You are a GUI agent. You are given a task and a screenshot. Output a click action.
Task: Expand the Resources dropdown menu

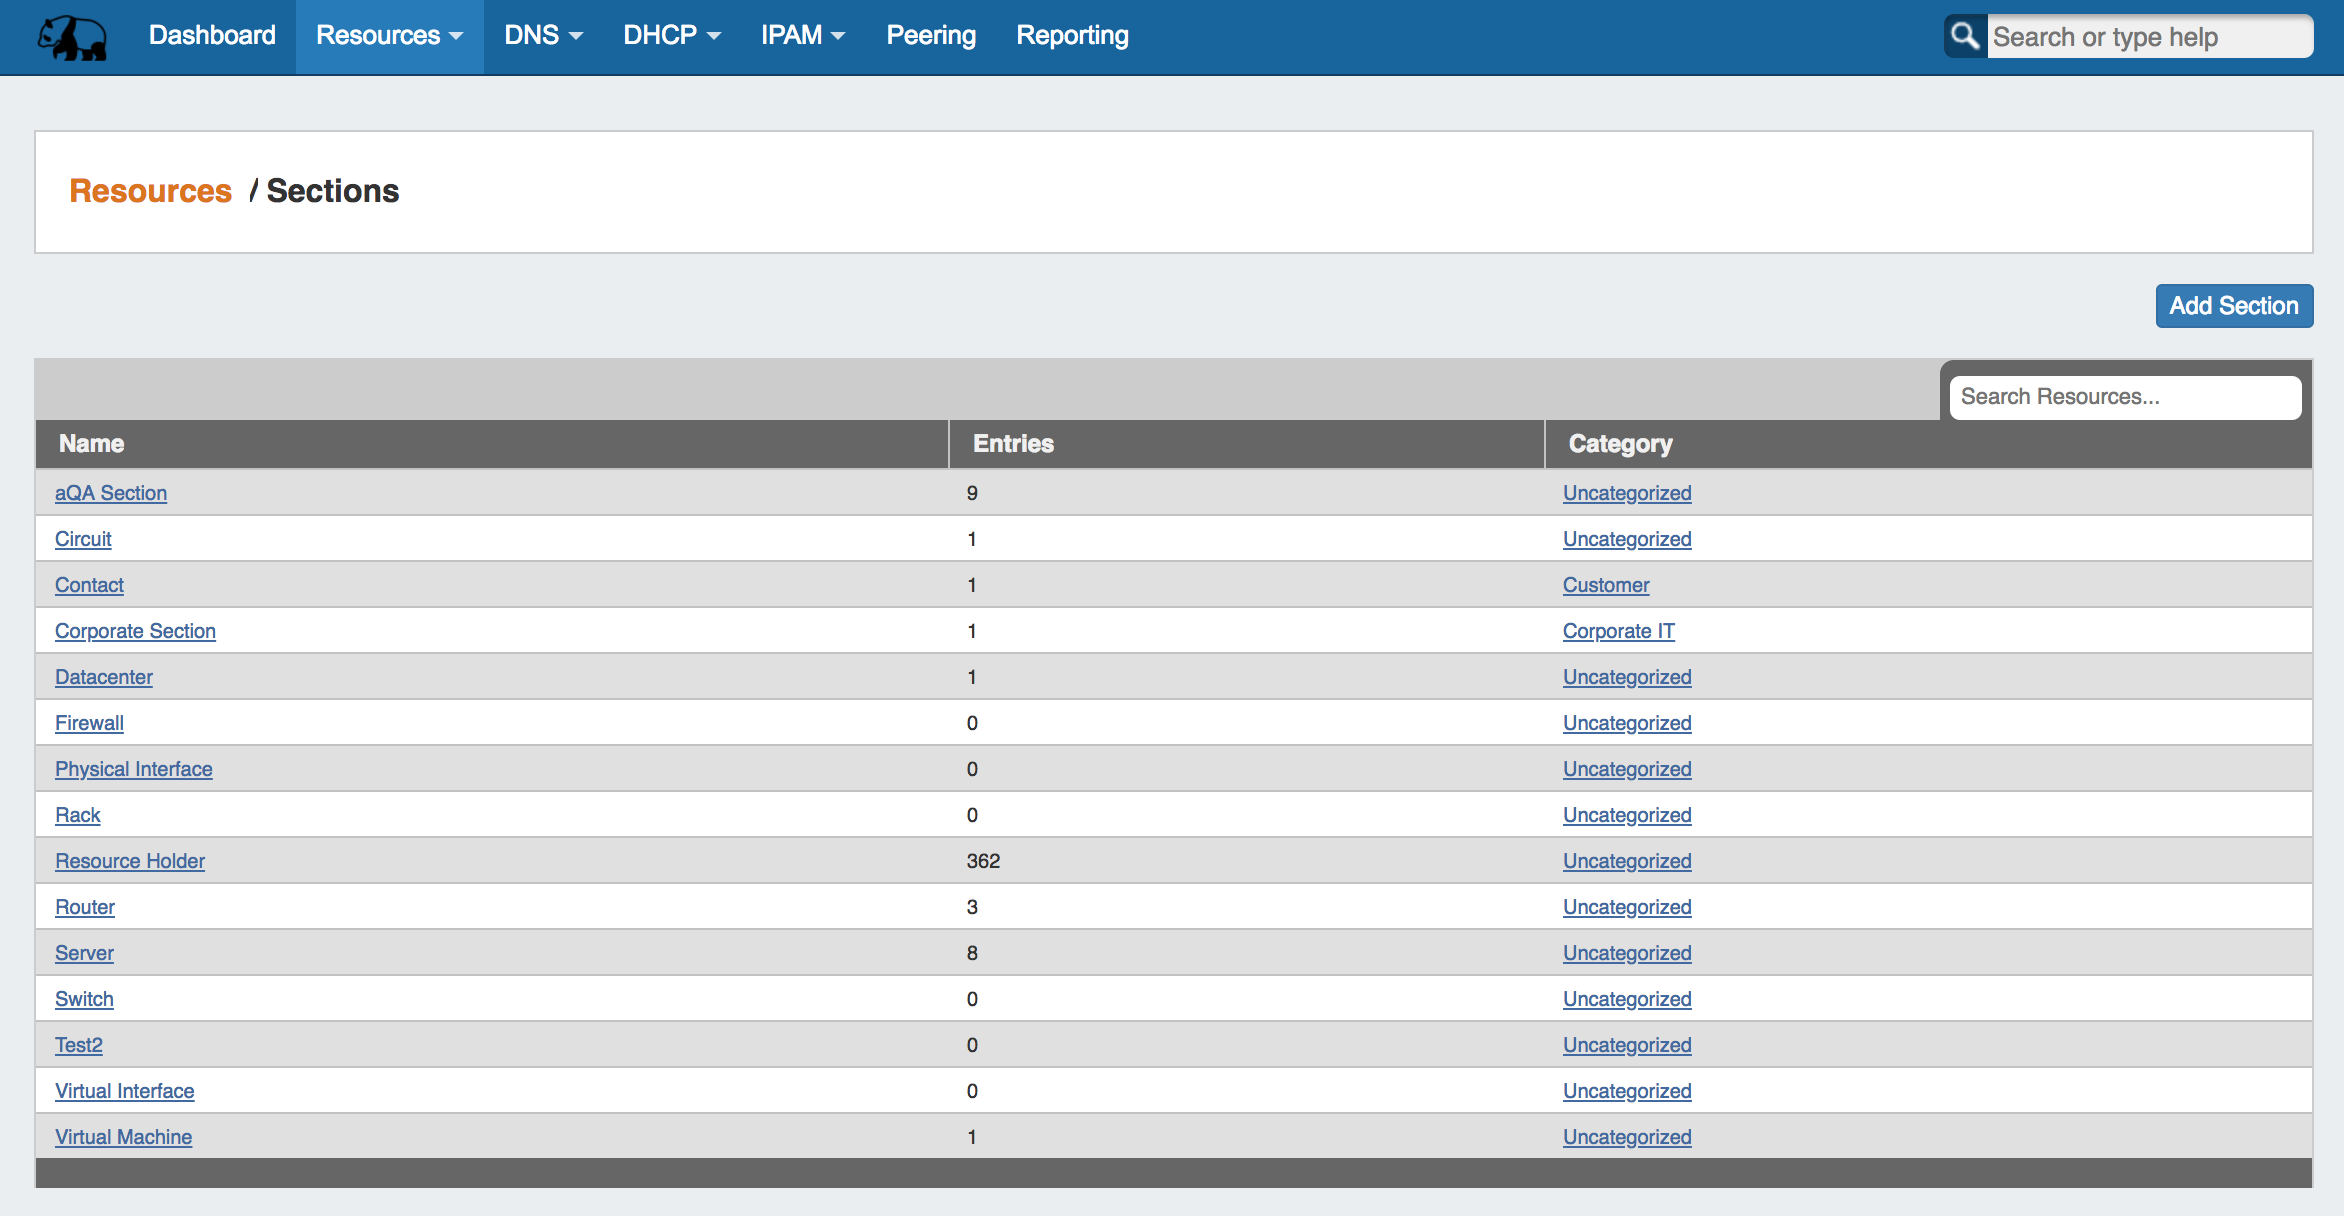coord(389,36)
